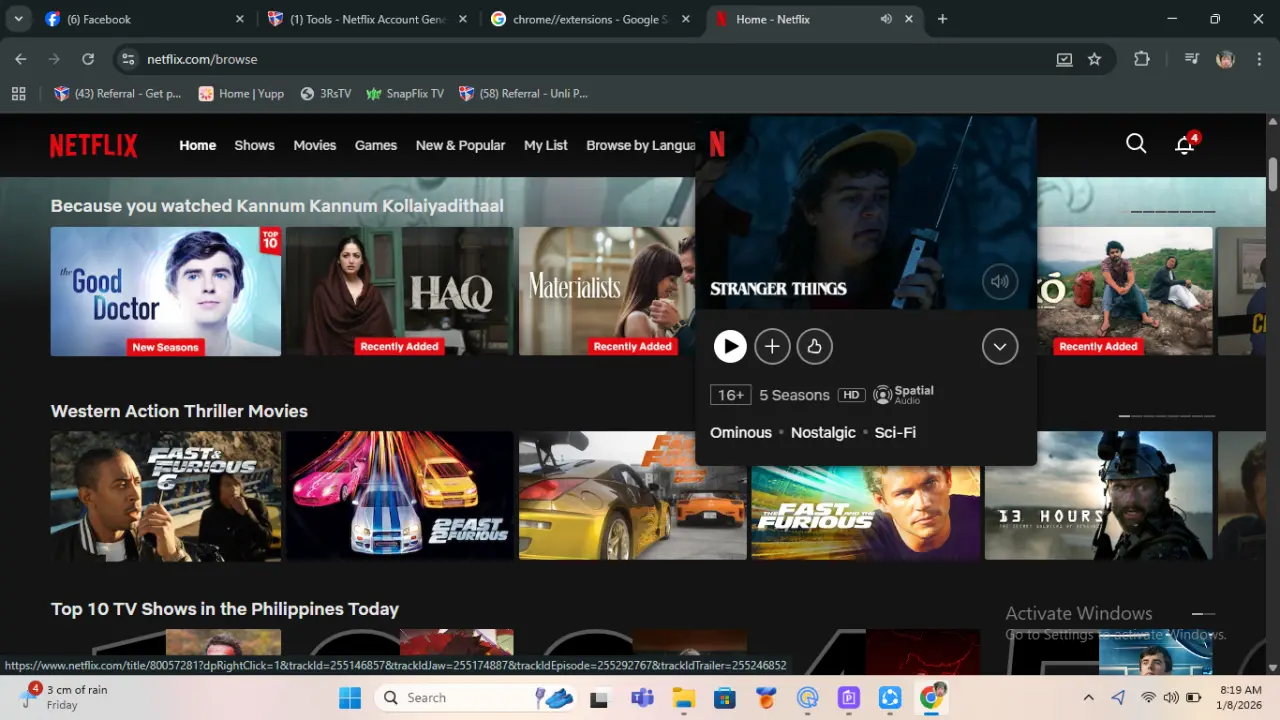This screenshot has height=720, width=1280.
Task: Open My List
Action: [546, 145]
